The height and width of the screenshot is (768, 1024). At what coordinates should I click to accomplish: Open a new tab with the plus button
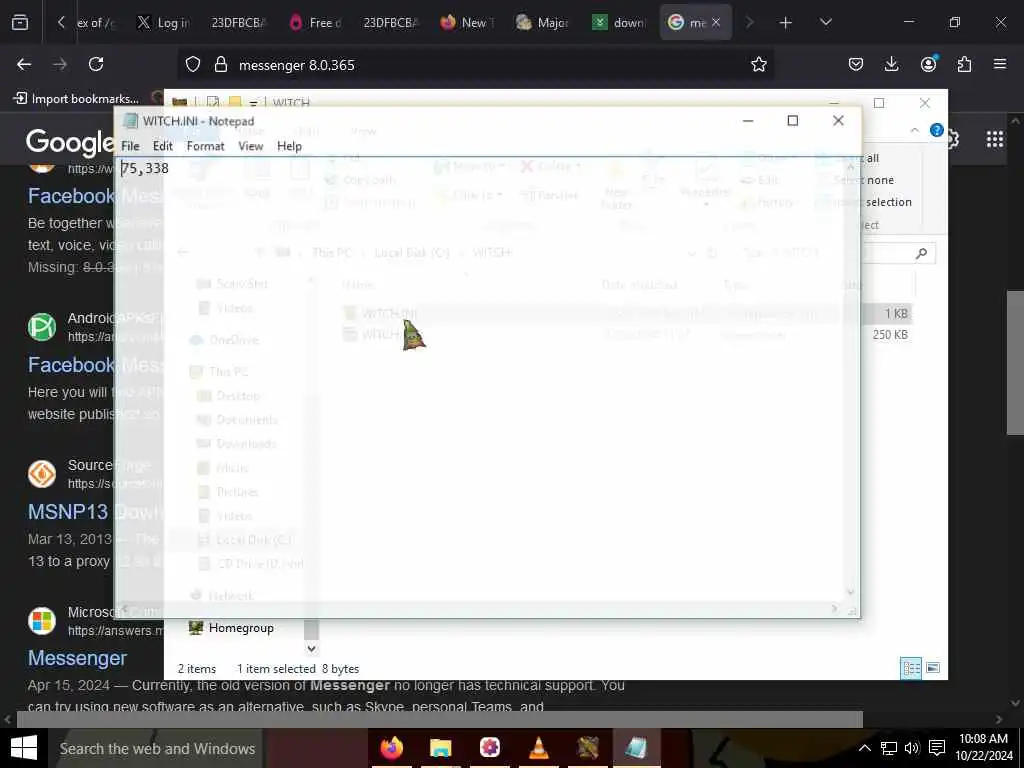tap(786, 23)
